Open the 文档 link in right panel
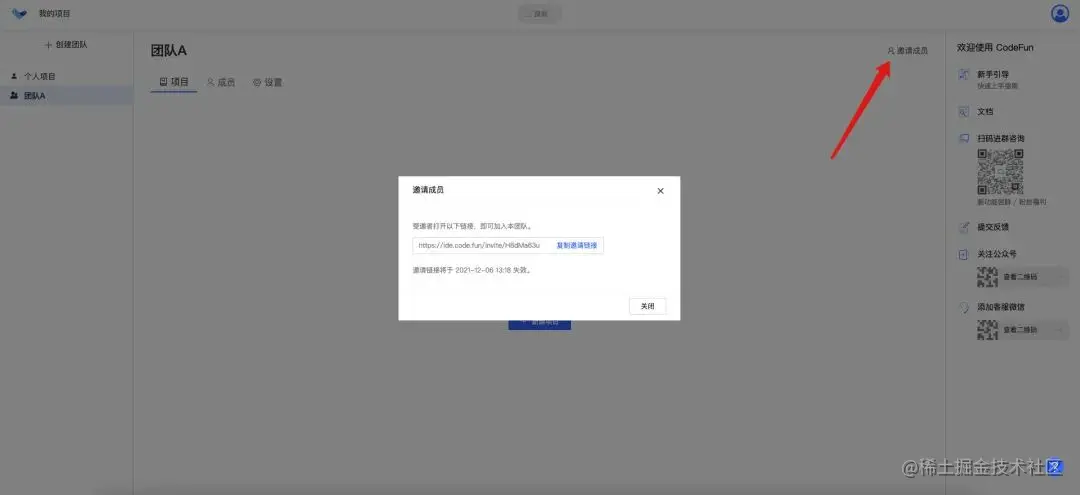This screenshot has width=1080, height=495. click(985, 112)
